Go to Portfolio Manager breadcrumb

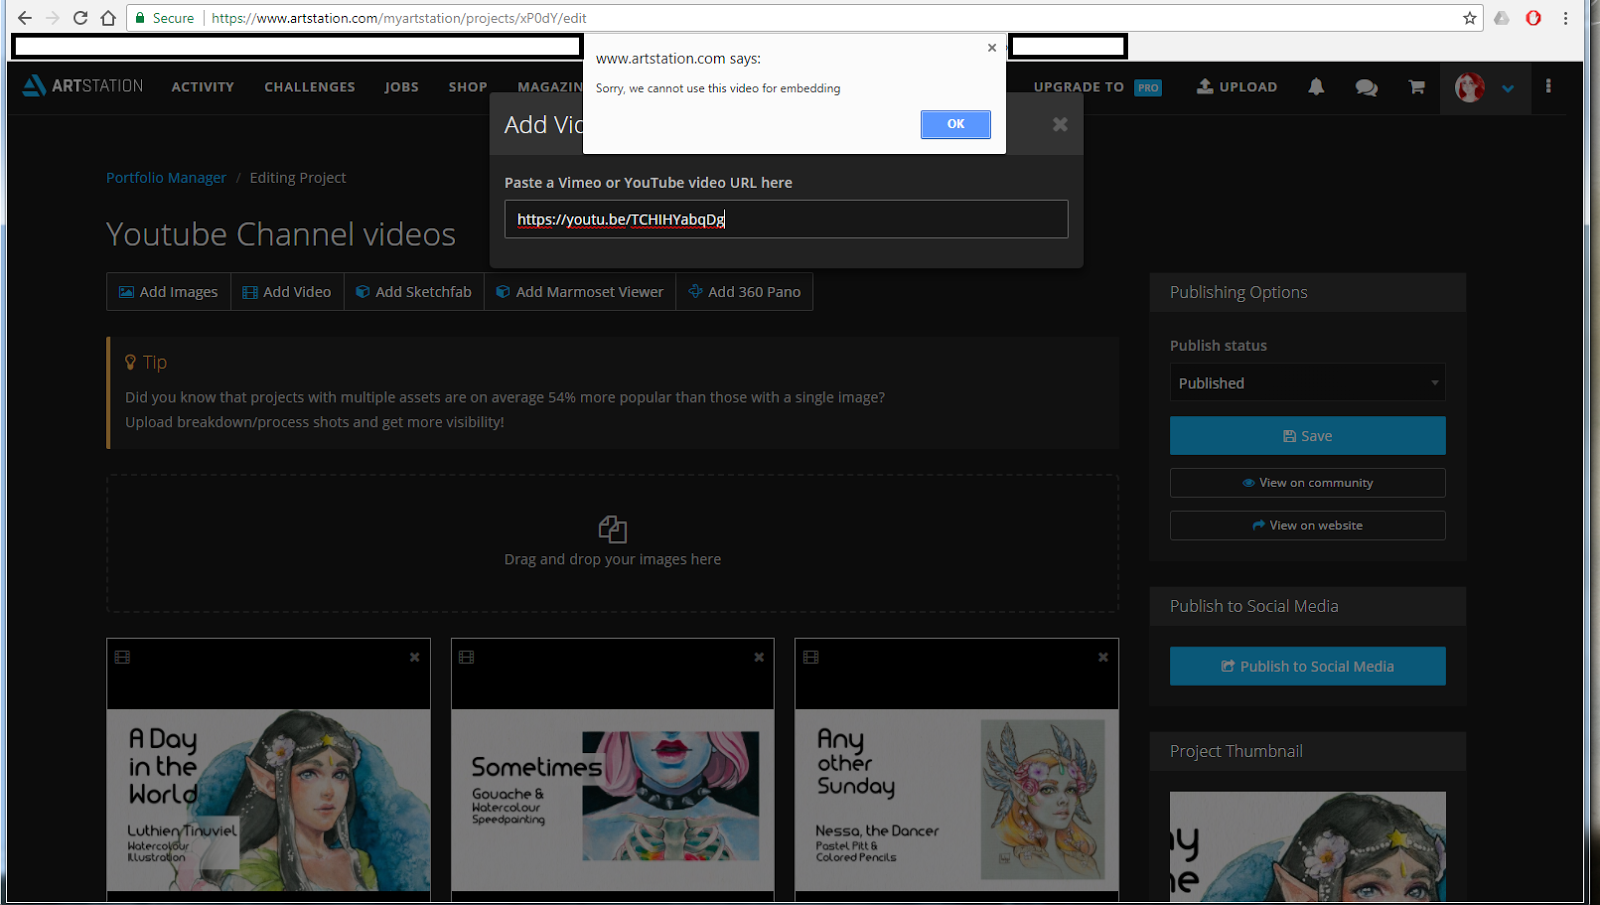(x=166, y=177)
